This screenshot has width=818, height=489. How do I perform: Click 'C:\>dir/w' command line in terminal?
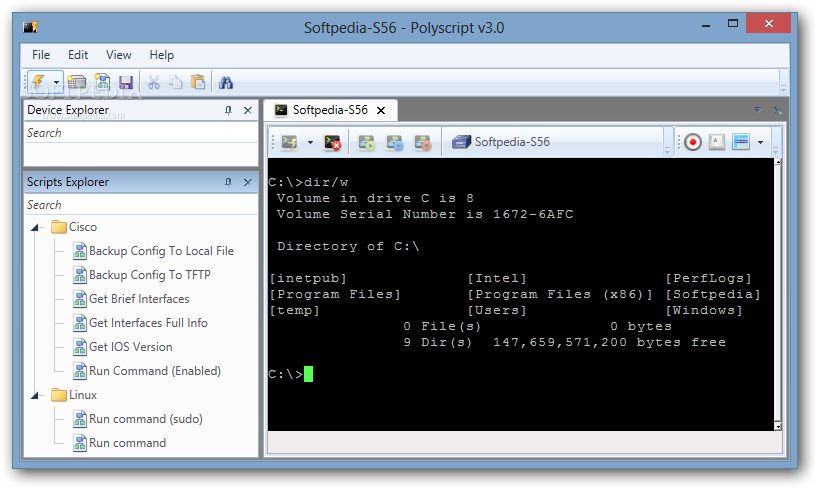308,182
